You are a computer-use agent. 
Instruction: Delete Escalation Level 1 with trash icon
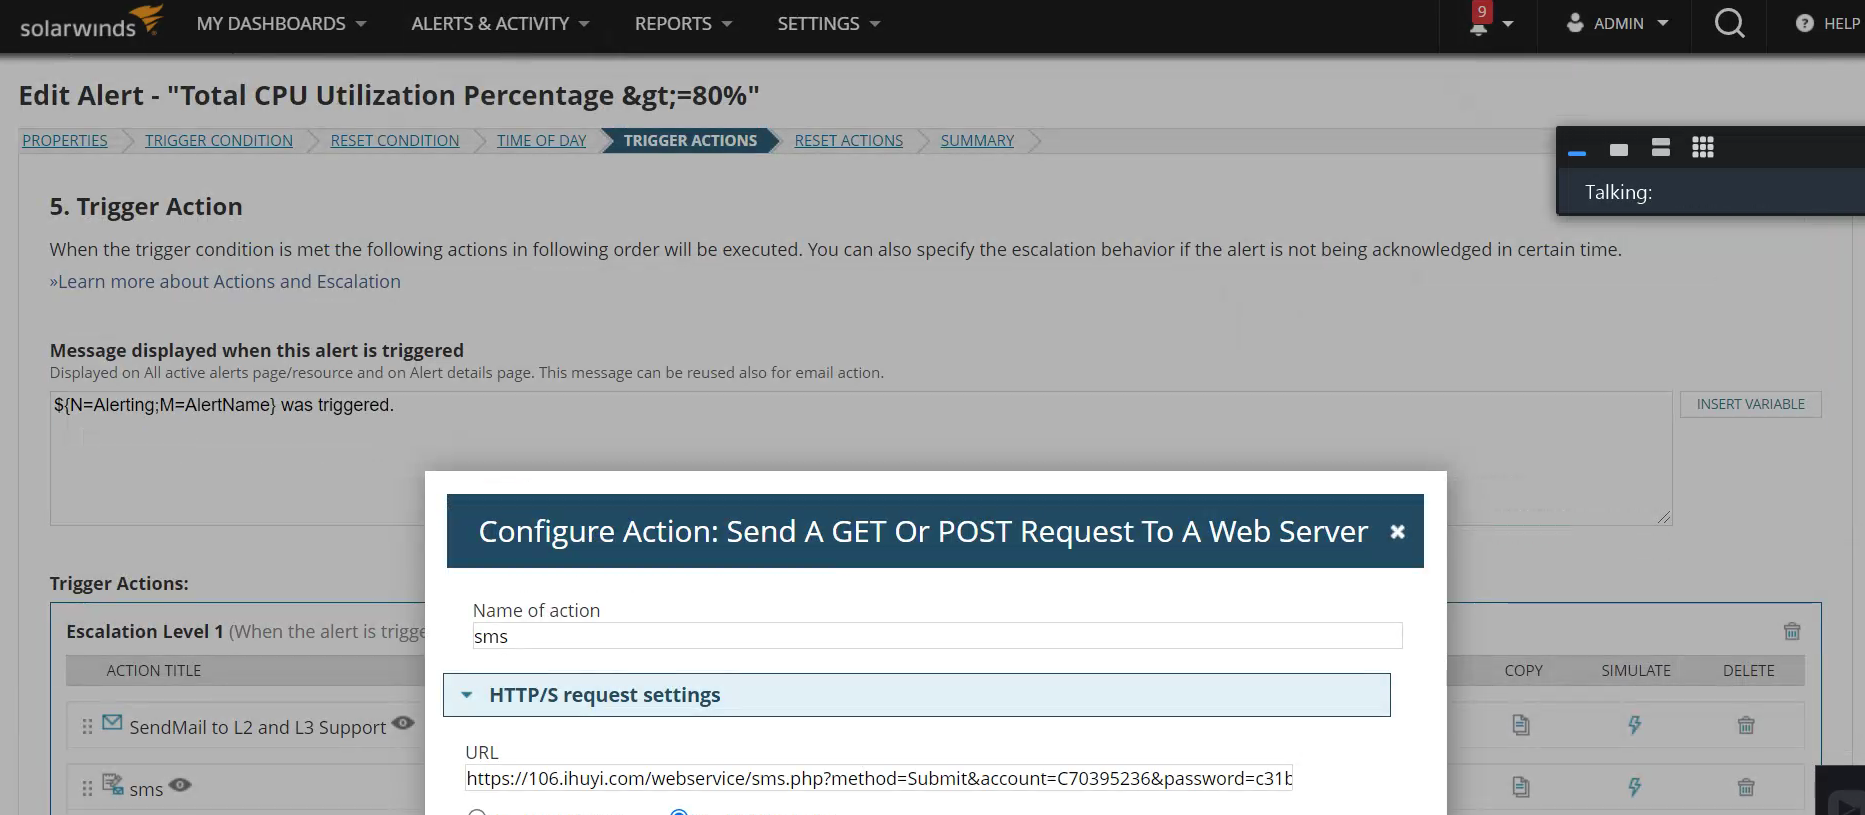click(x=1792, y=631)
